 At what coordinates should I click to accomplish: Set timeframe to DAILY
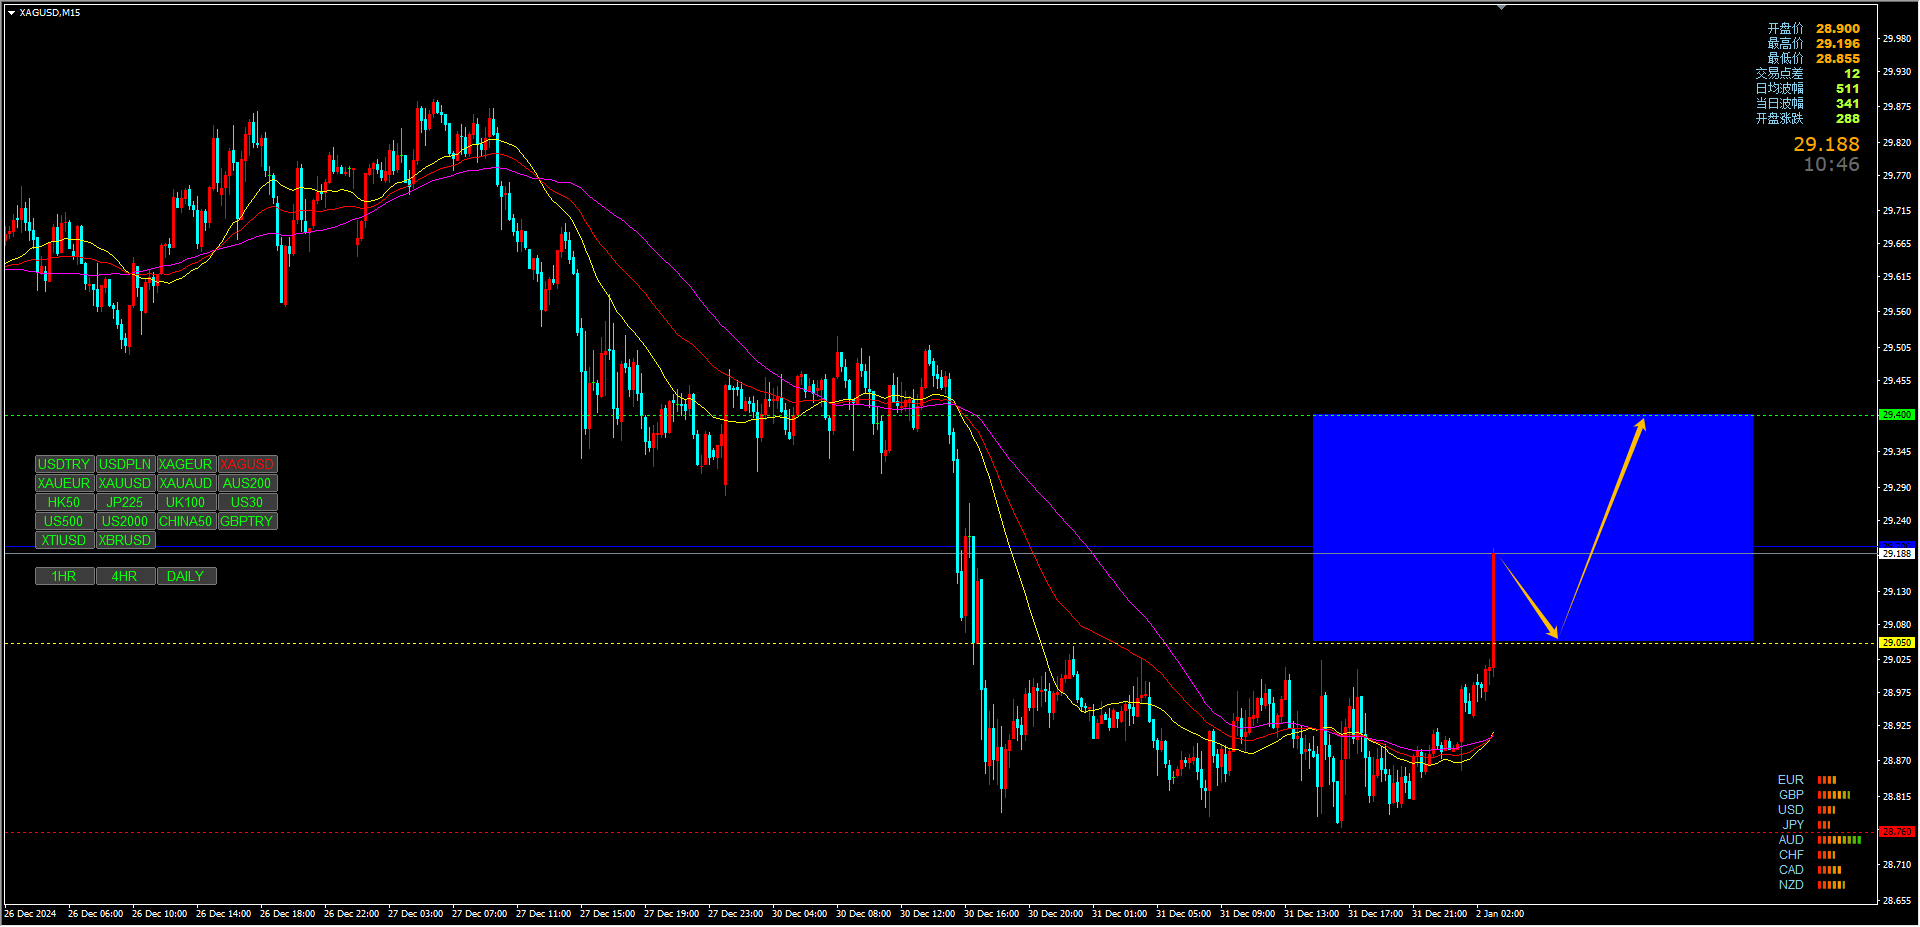(186, 576)
